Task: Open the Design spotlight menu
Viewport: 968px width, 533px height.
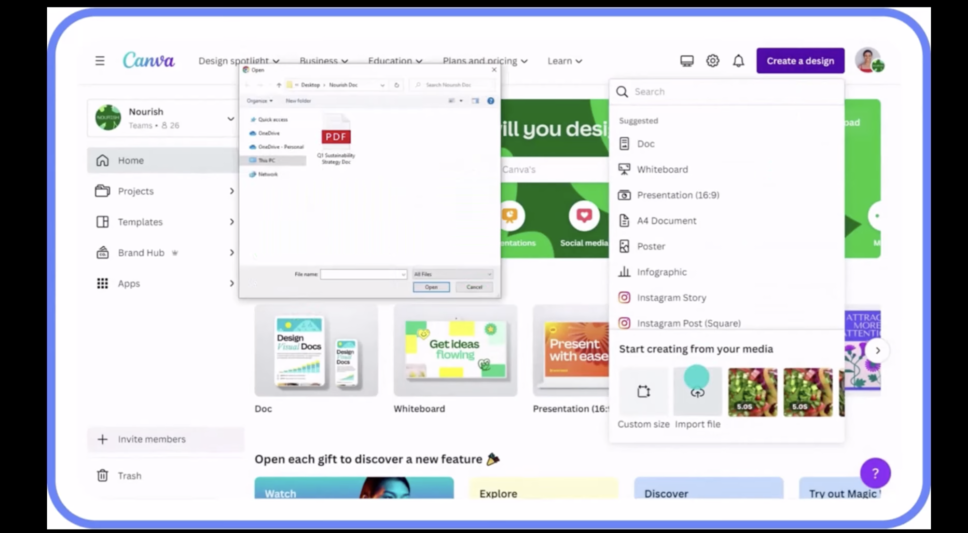Action: click(x=239, y=61)
